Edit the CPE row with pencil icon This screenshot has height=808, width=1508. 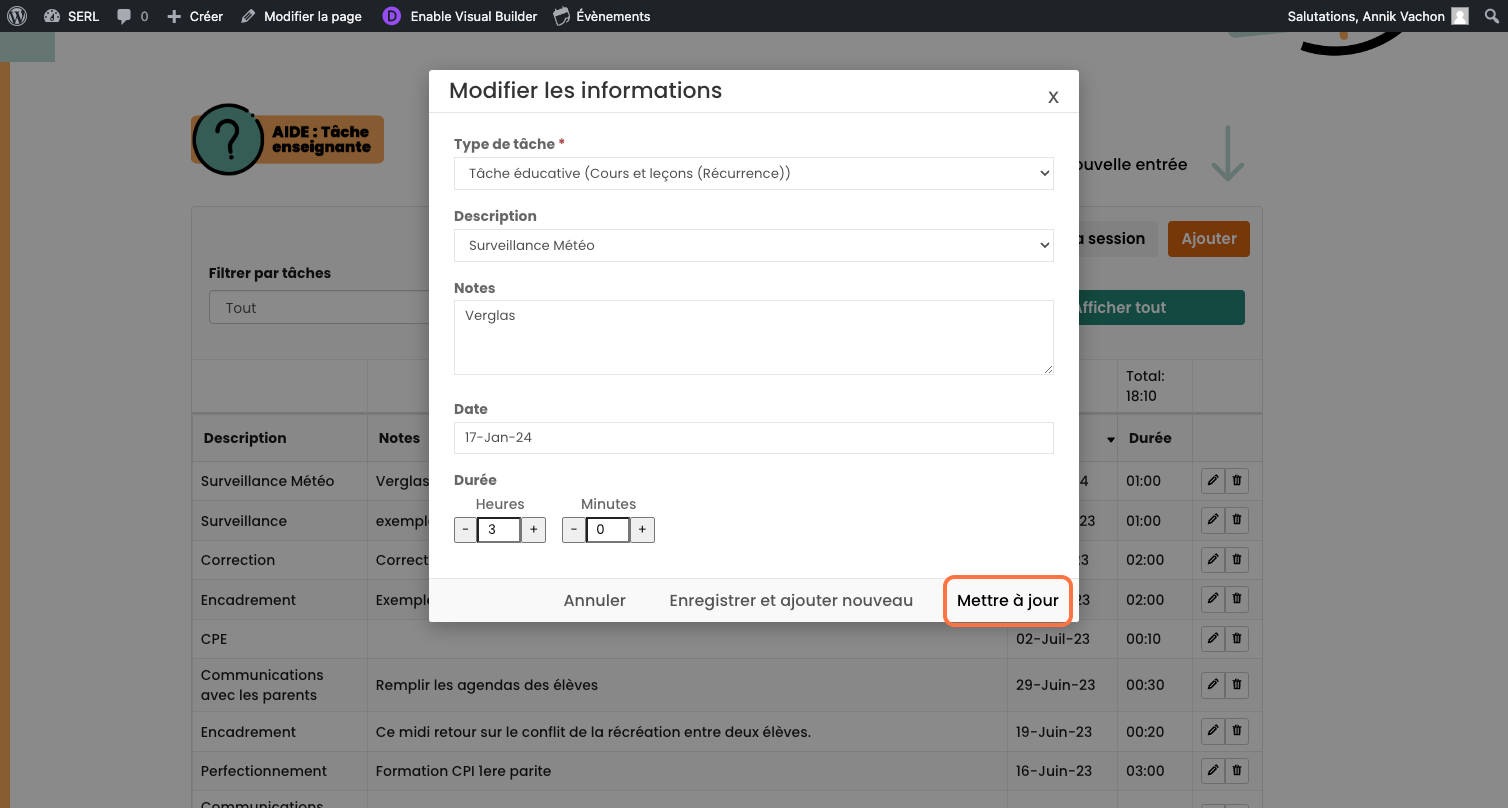(1212, 639)
